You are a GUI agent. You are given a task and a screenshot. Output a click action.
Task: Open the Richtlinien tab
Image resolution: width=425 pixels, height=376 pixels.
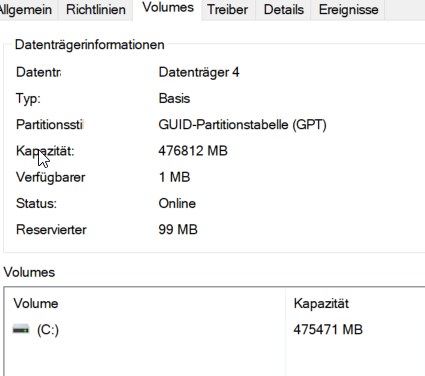click(96, 10)
